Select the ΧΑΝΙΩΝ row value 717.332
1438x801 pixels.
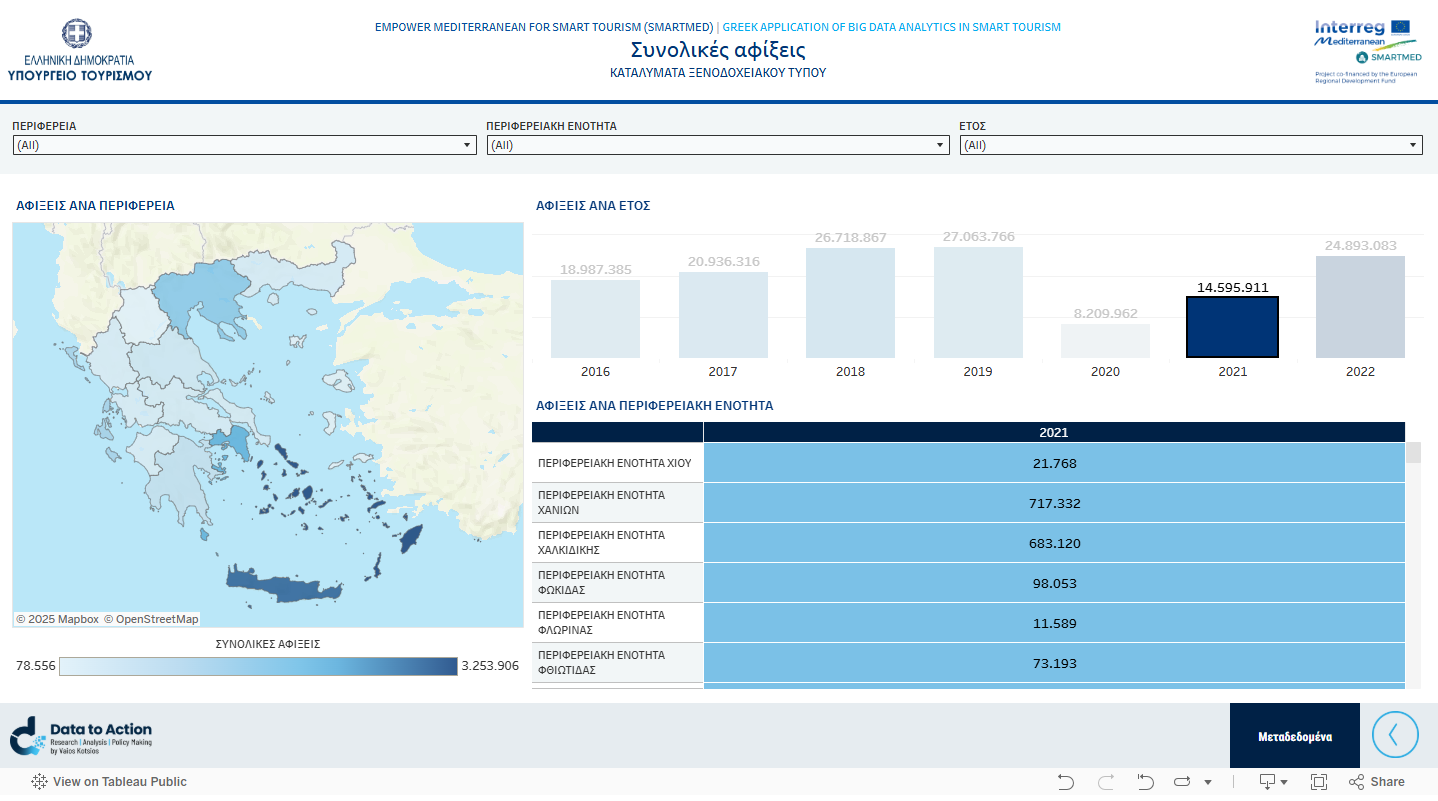tap(1054, 503)
